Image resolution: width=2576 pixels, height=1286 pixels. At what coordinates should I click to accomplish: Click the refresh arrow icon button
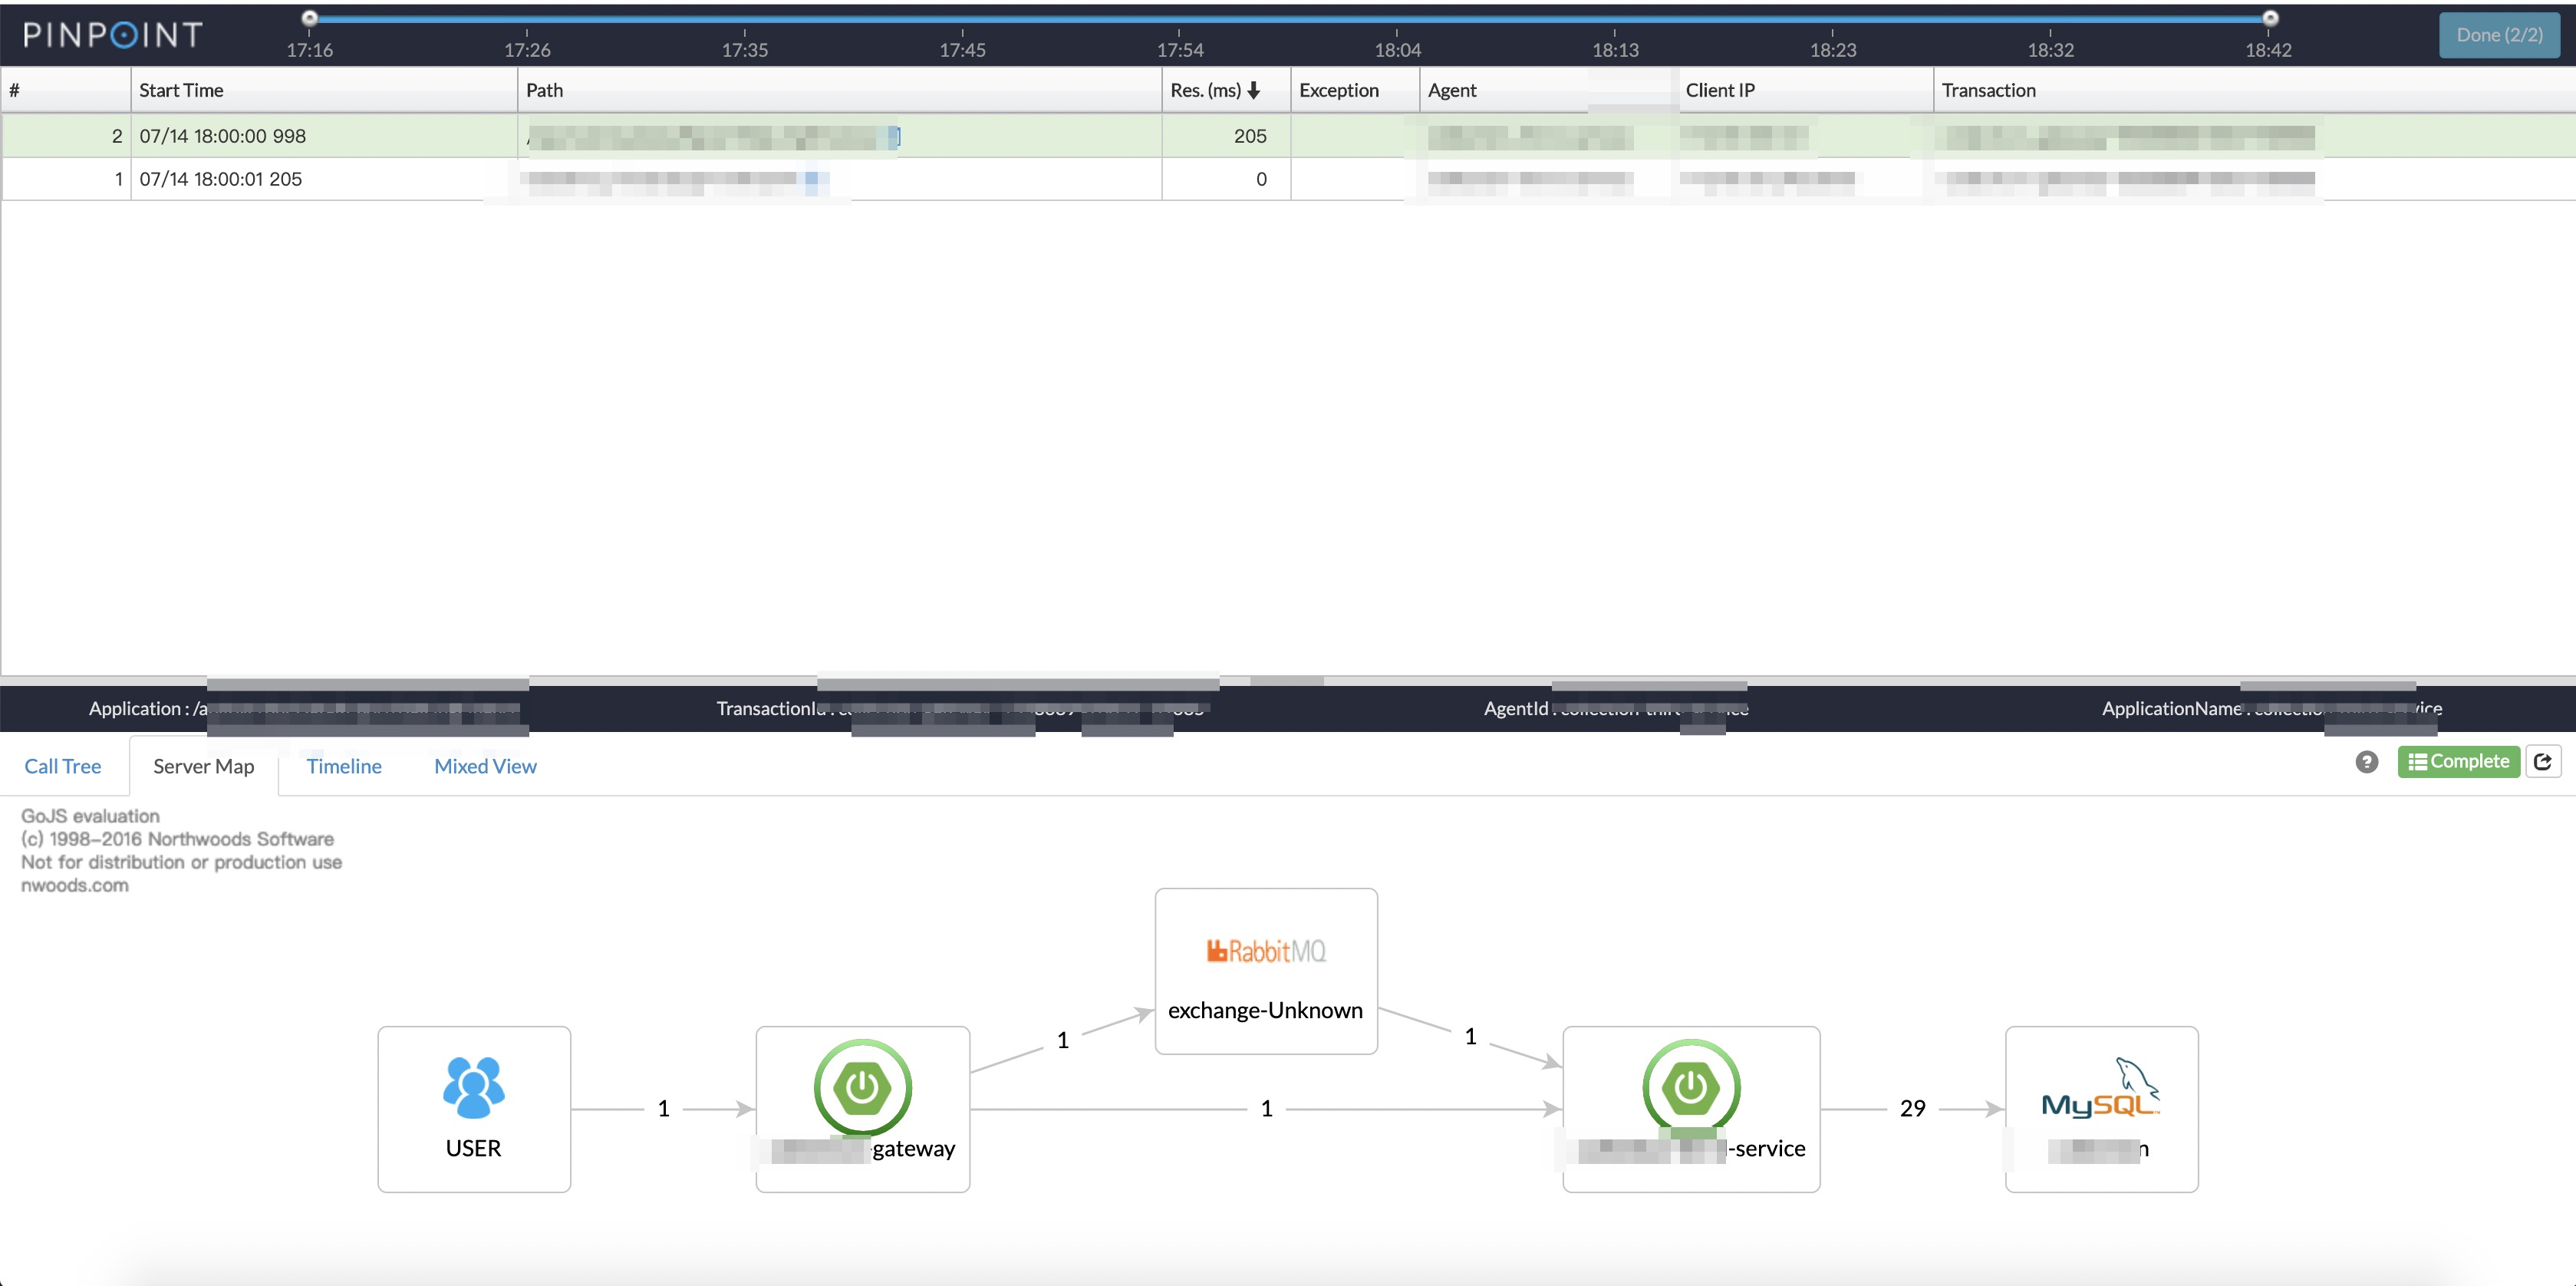pyautogui.click(x=2542, y=762)
